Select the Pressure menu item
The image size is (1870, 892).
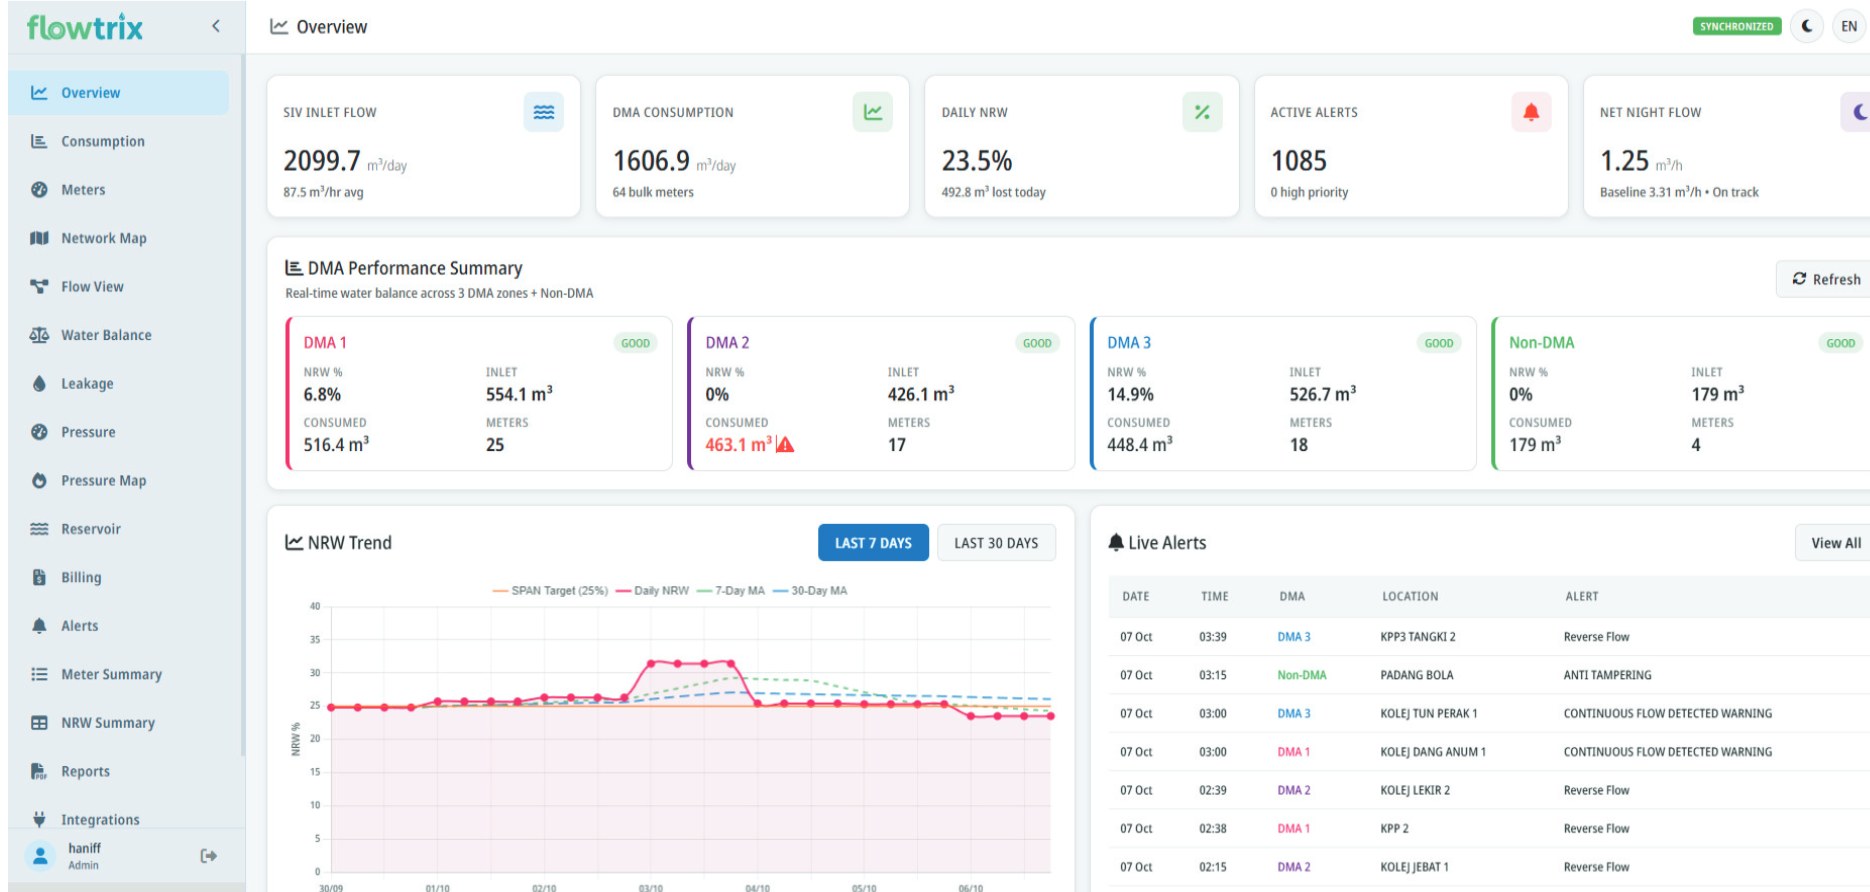[88, 432]
